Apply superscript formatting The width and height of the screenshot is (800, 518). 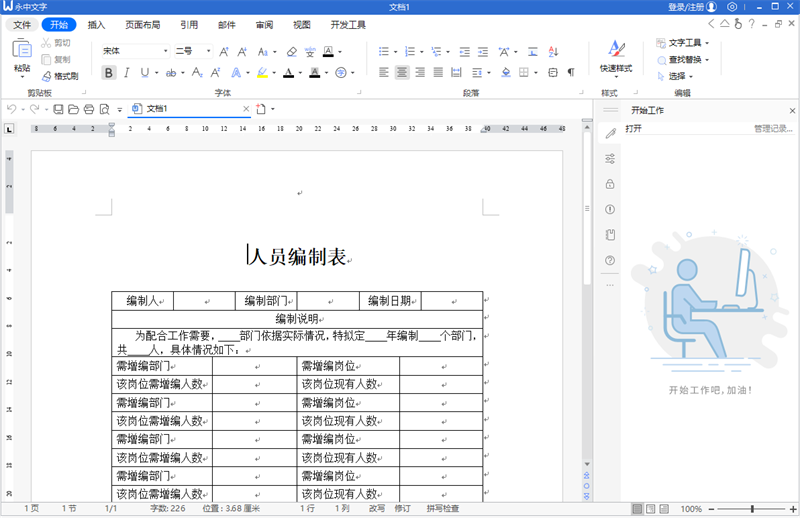pyautogui.click(x=216, y=72)
